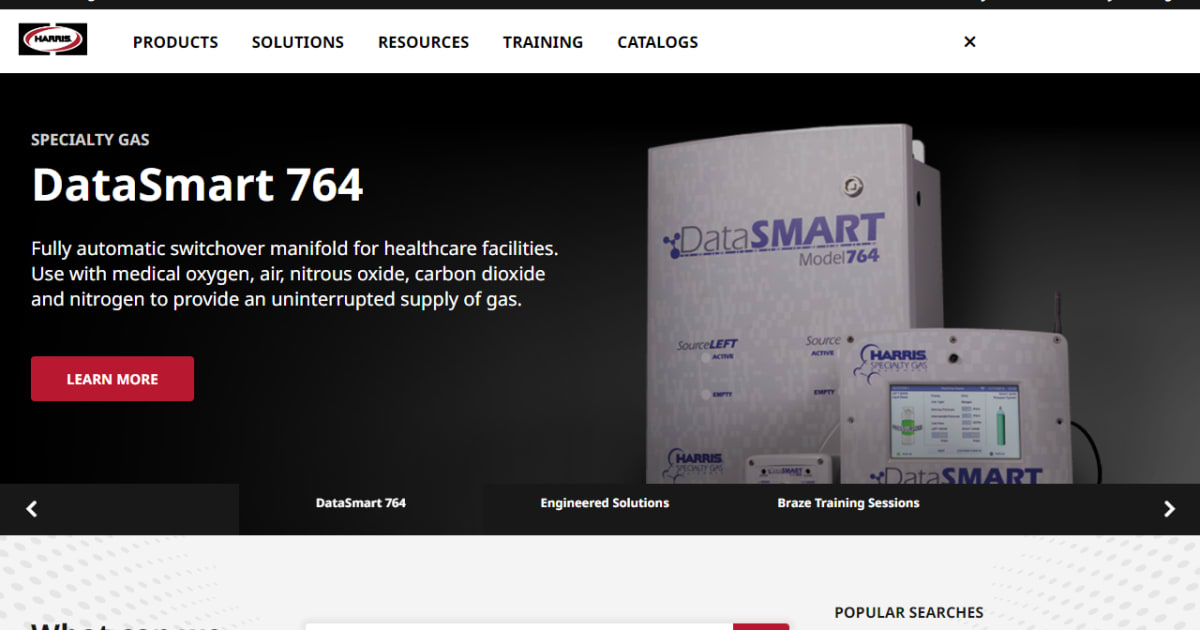Click the red LEARN MORE button
1200x630 pixels.
click(x=112, y=379)
